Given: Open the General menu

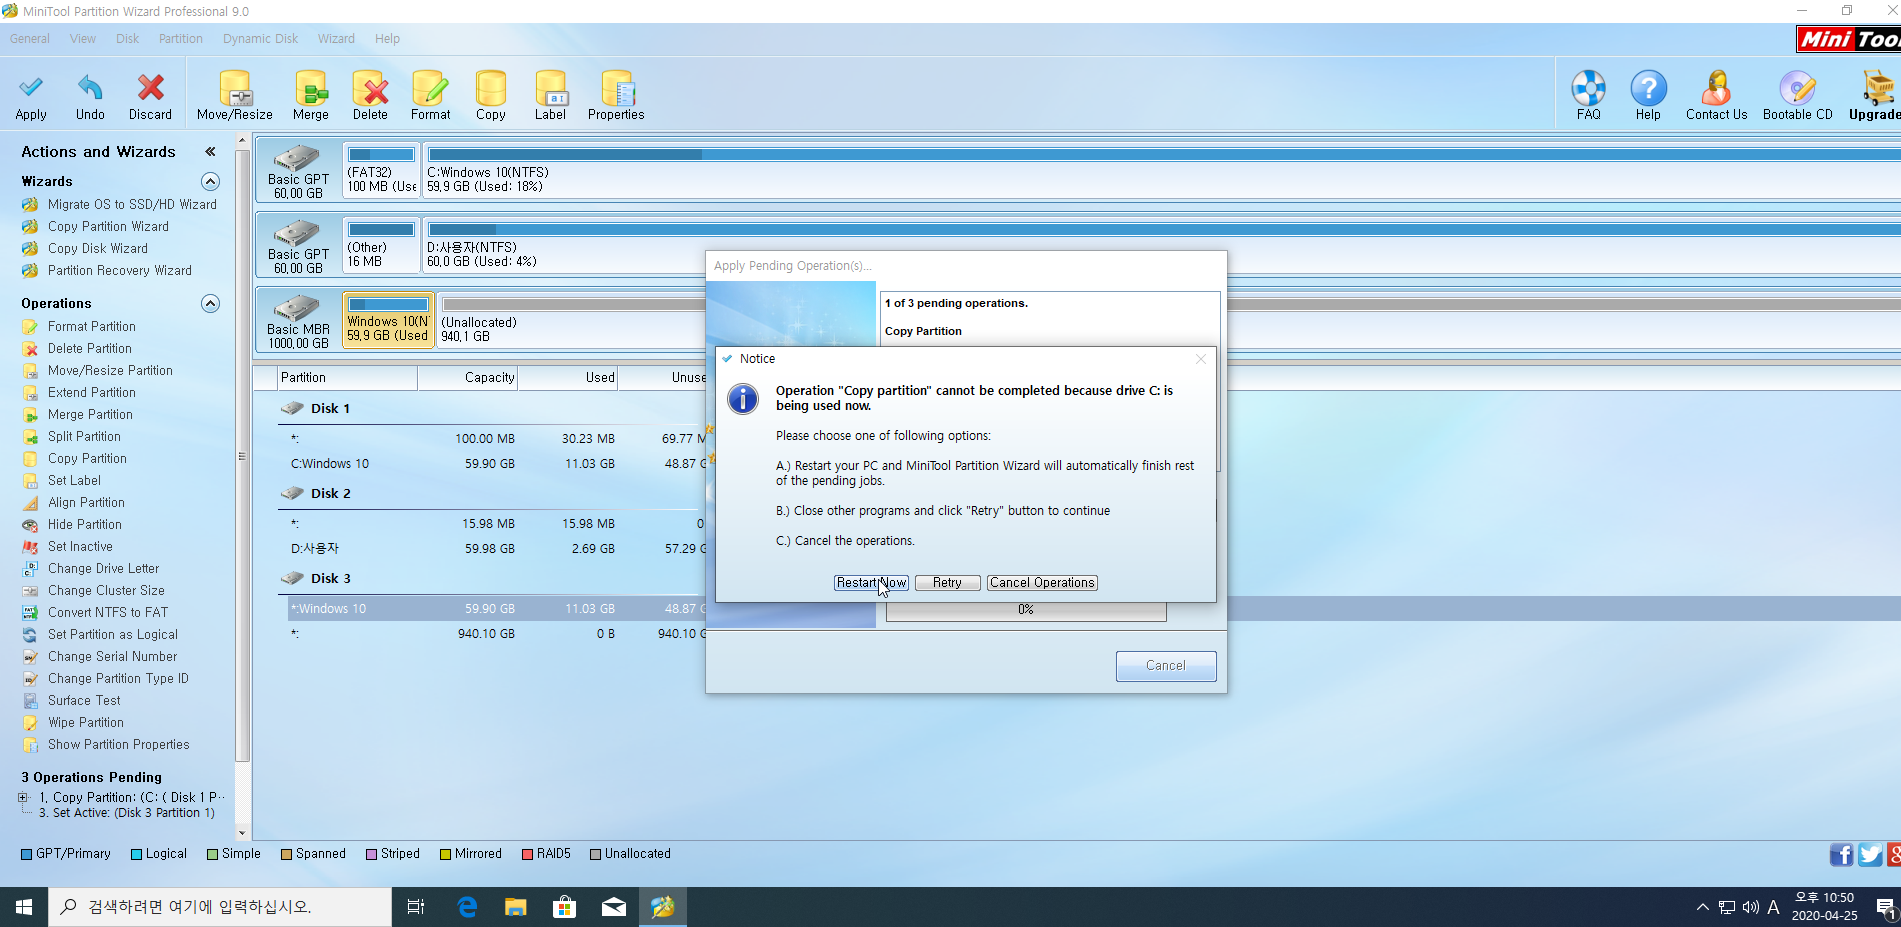Looking at the screenshot, I should coord(30,39).
